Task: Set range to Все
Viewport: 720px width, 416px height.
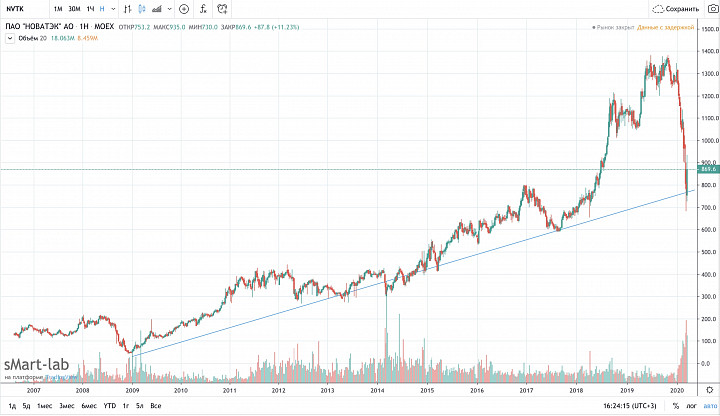Action: 156,406
